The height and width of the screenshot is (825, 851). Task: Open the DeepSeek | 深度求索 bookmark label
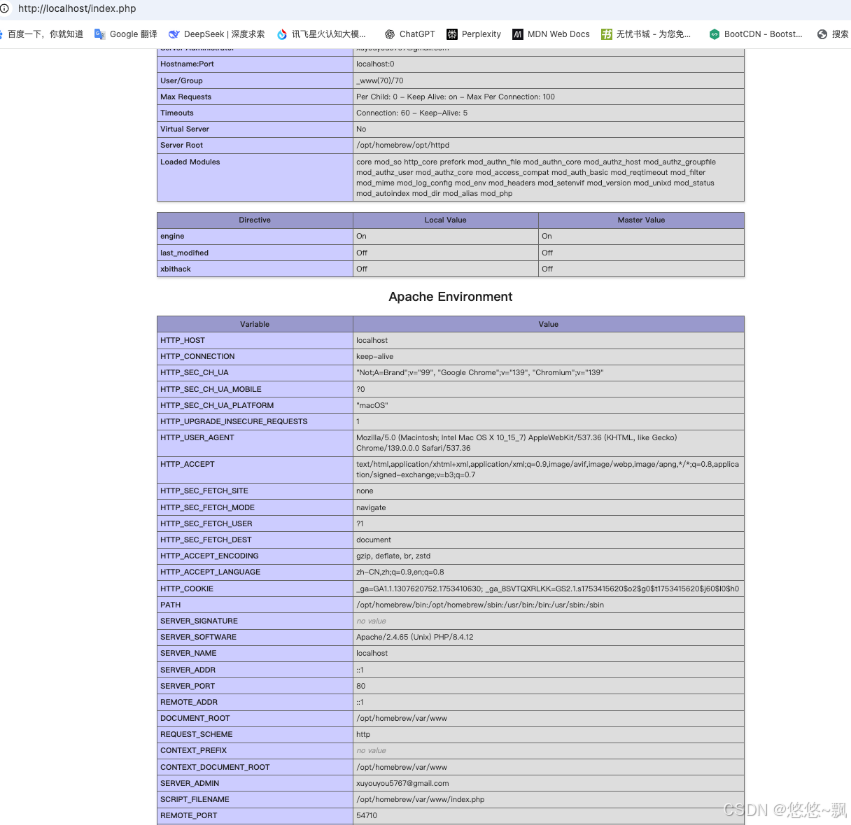point(225,34)
